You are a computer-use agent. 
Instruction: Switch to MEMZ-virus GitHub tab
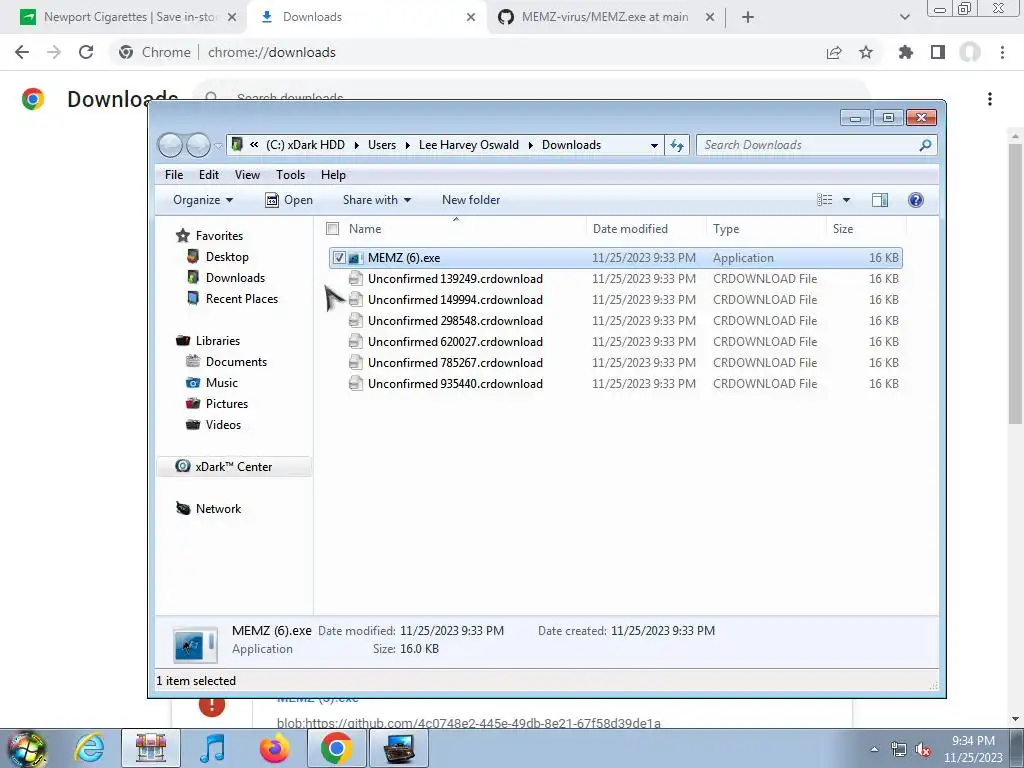[604, 17]
